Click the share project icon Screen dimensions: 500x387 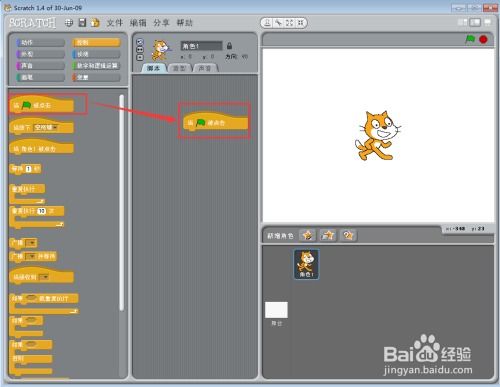[x=95, y=23]
